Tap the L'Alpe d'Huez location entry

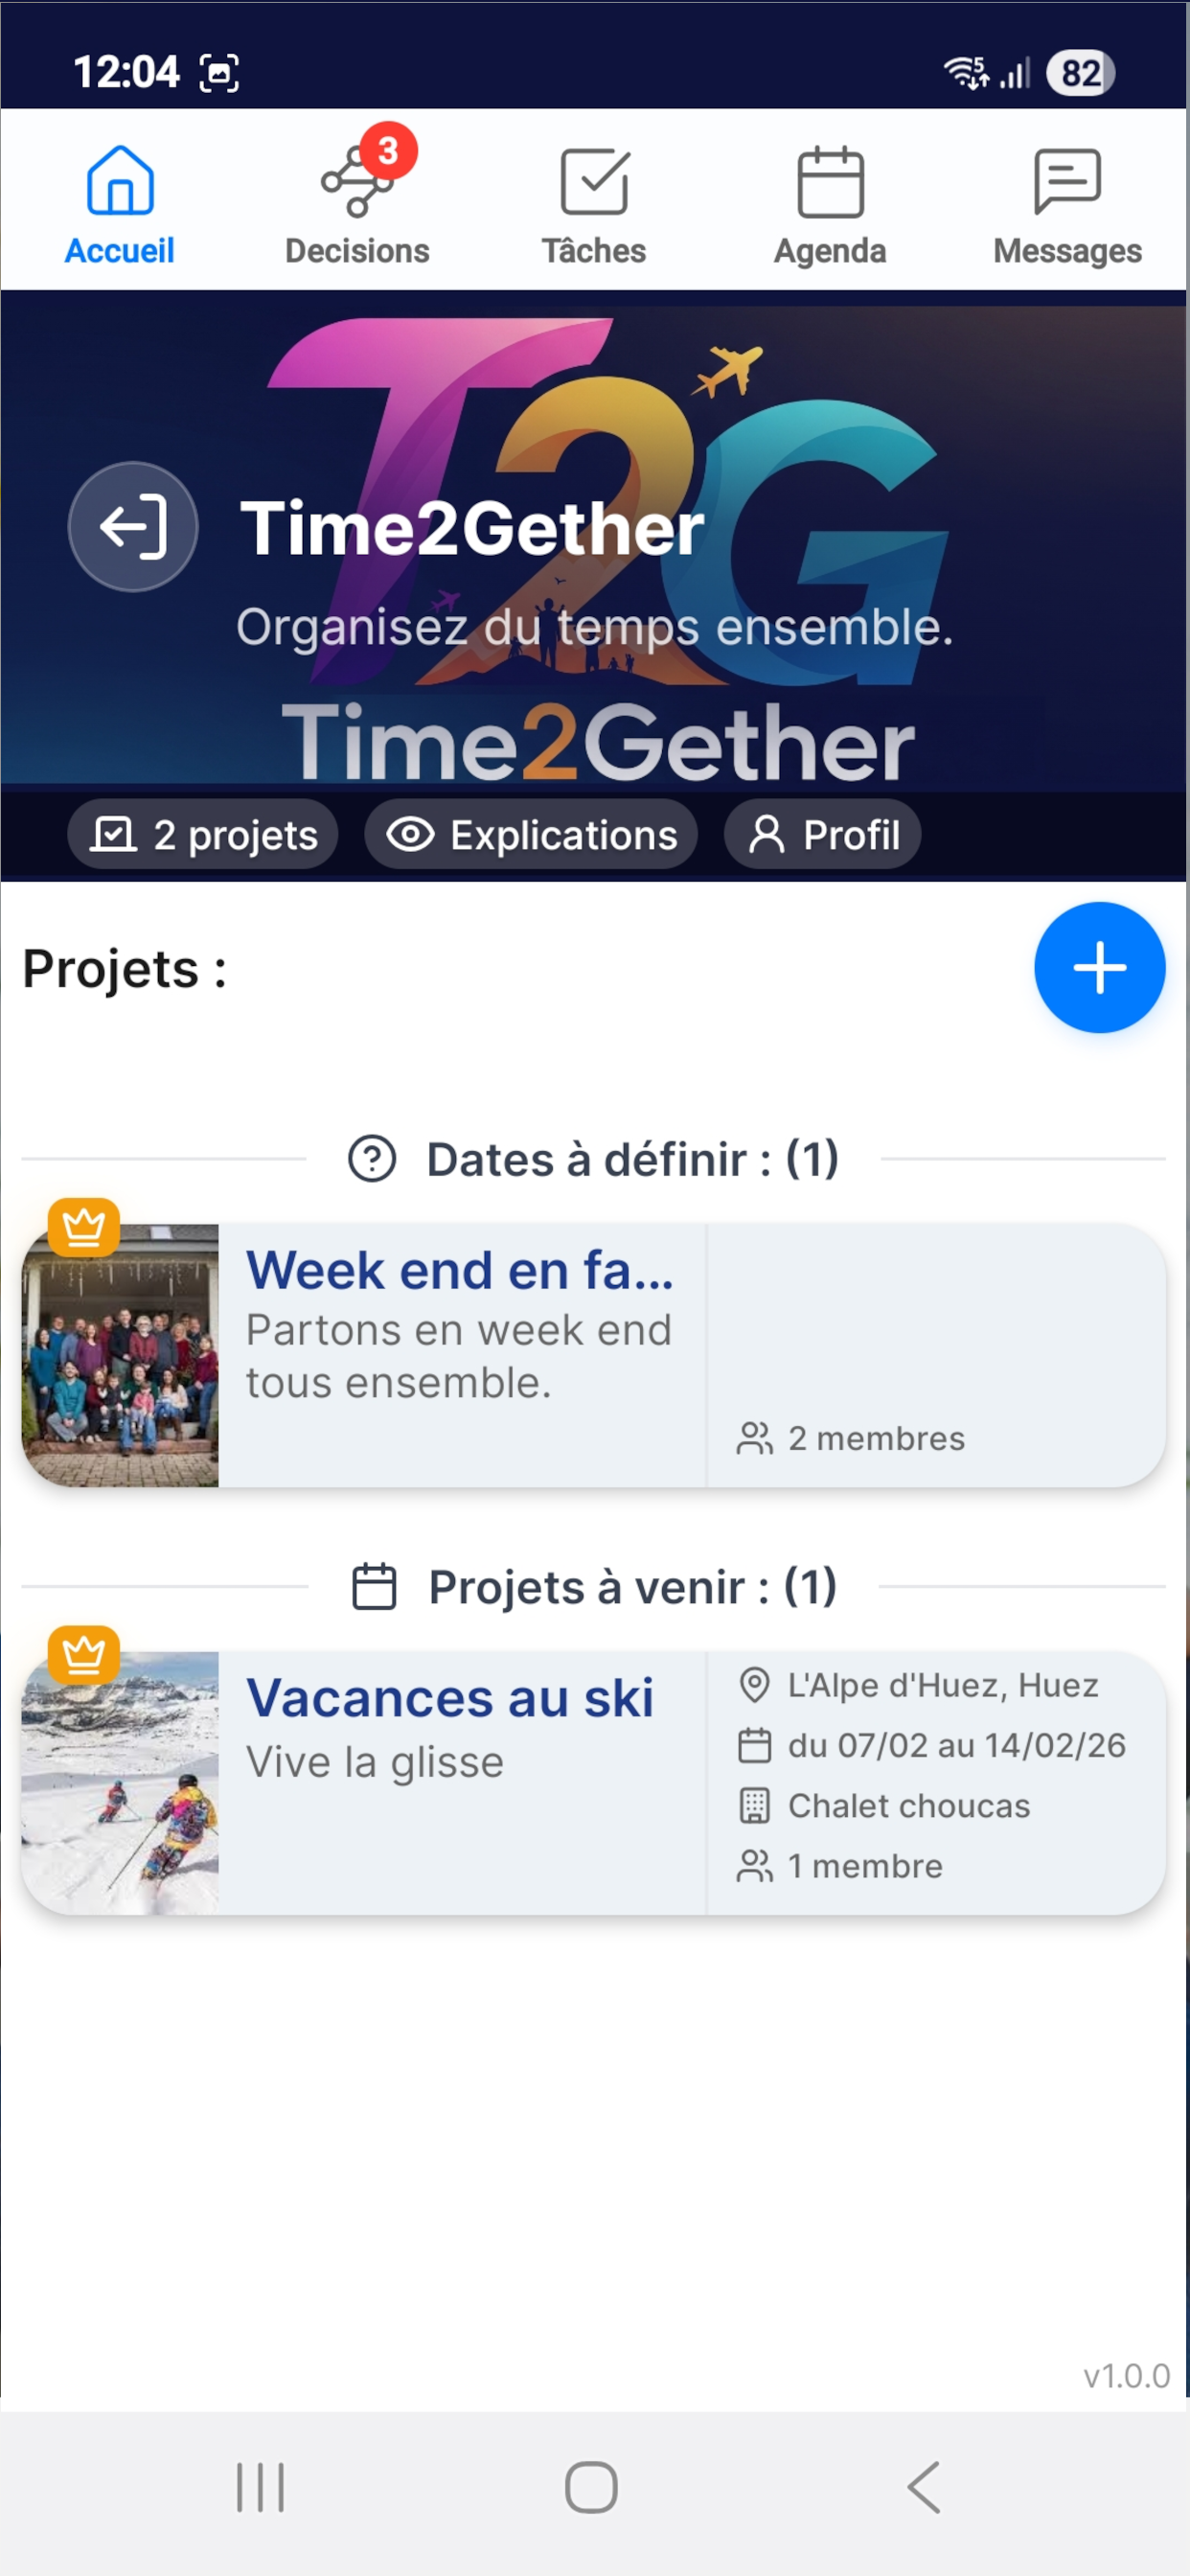pos(942,1686)
